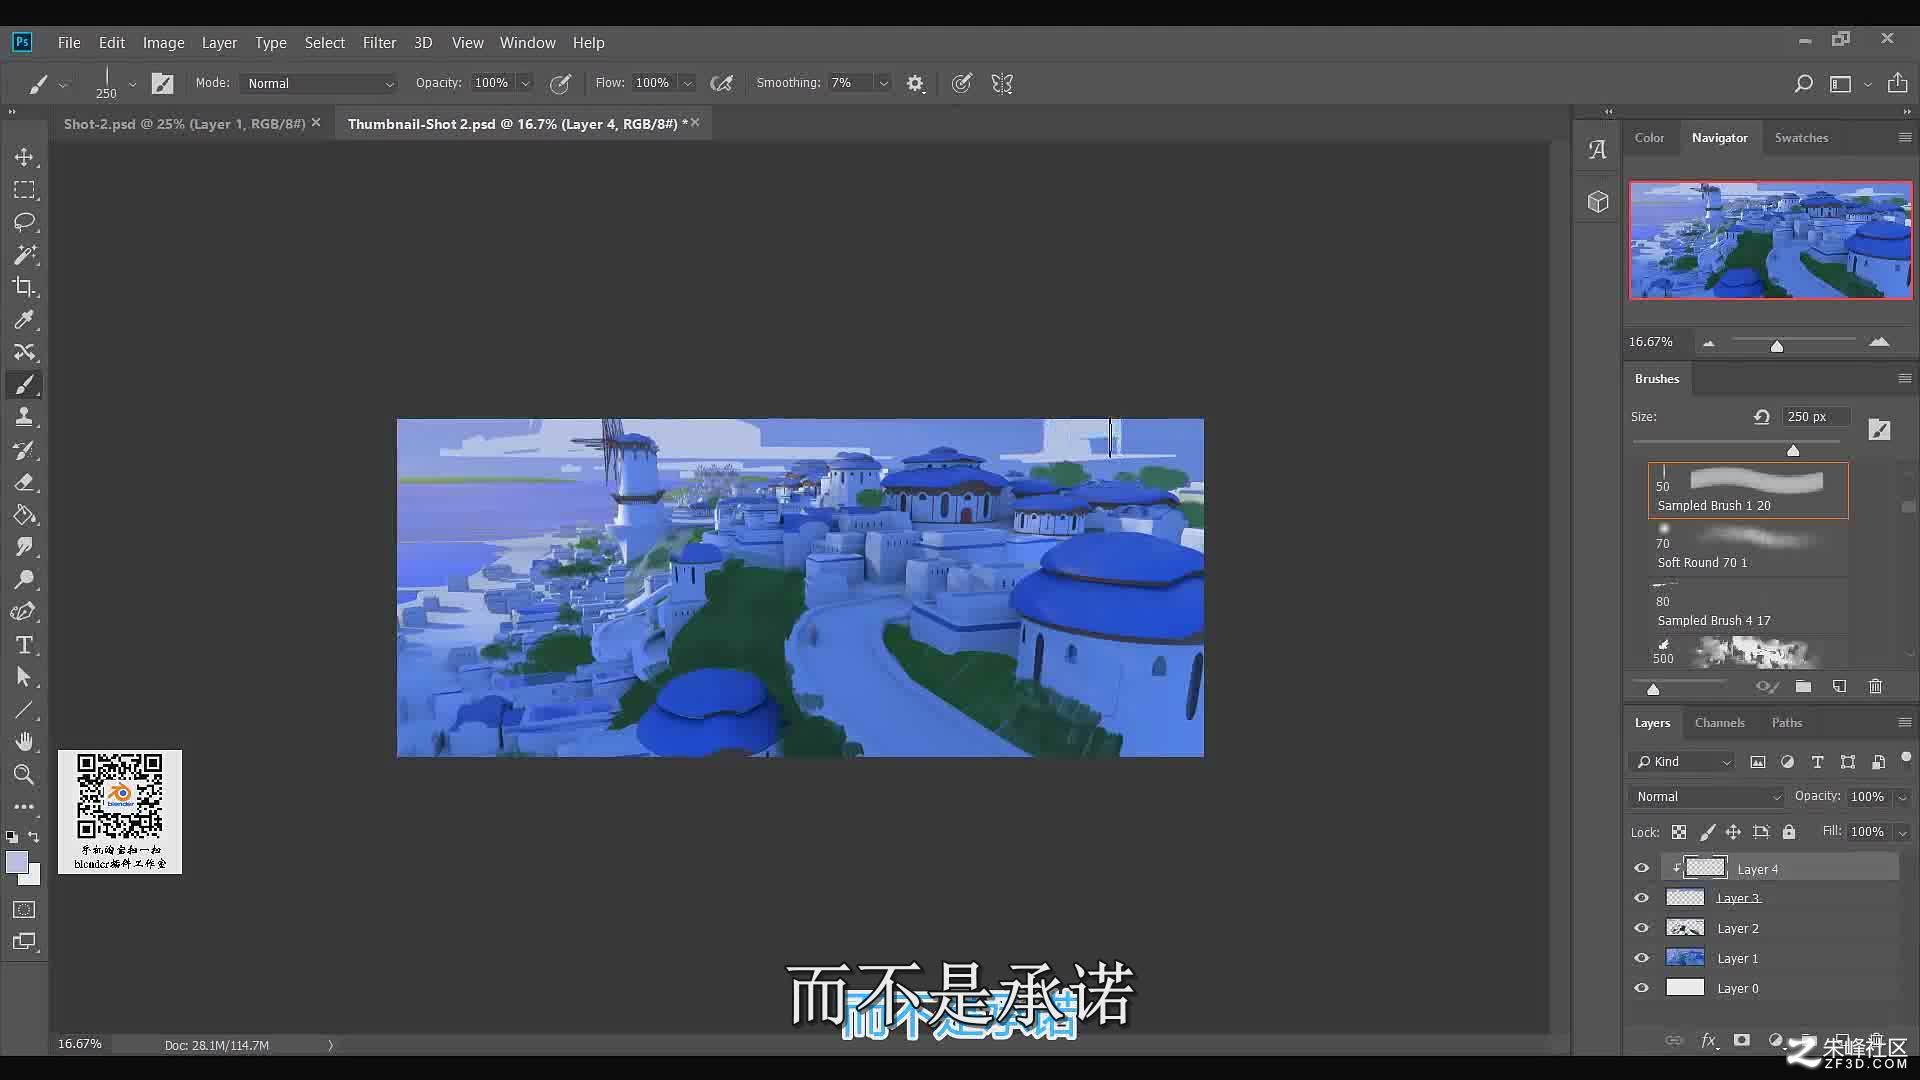Toggle symmetry paint butterfly icon
The image size is (1920, 1080).
(x=1002, y=84)
